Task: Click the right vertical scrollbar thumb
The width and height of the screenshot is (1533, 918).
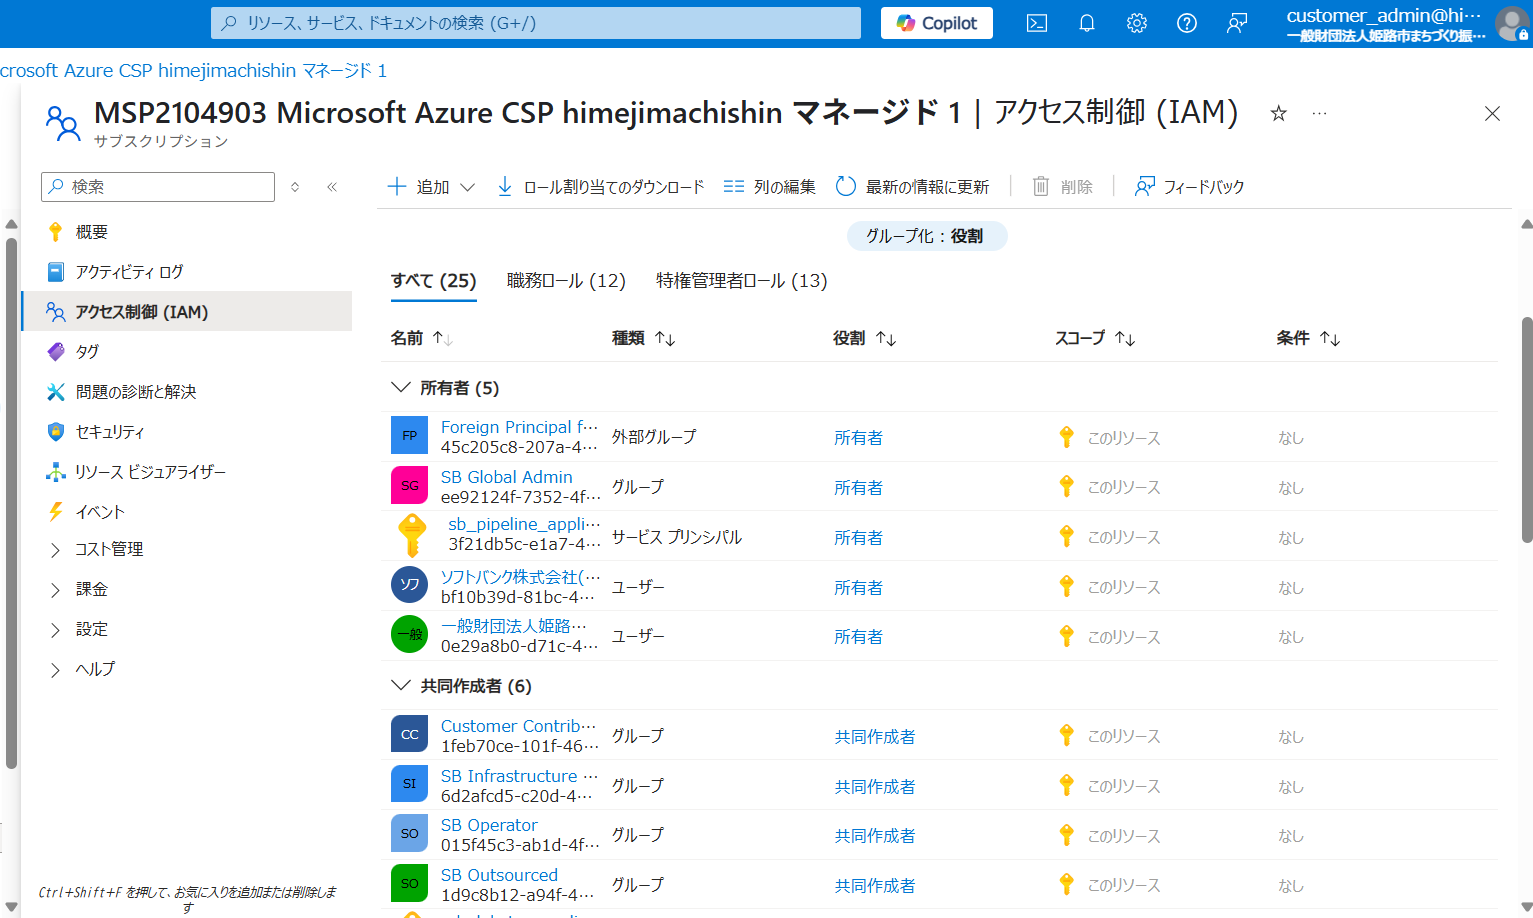Action: (x=1526, y=430)
